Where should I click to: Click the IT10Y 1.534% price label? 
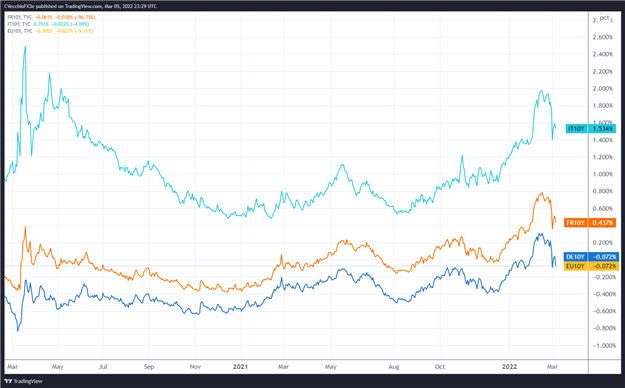(x=591, y=128)
